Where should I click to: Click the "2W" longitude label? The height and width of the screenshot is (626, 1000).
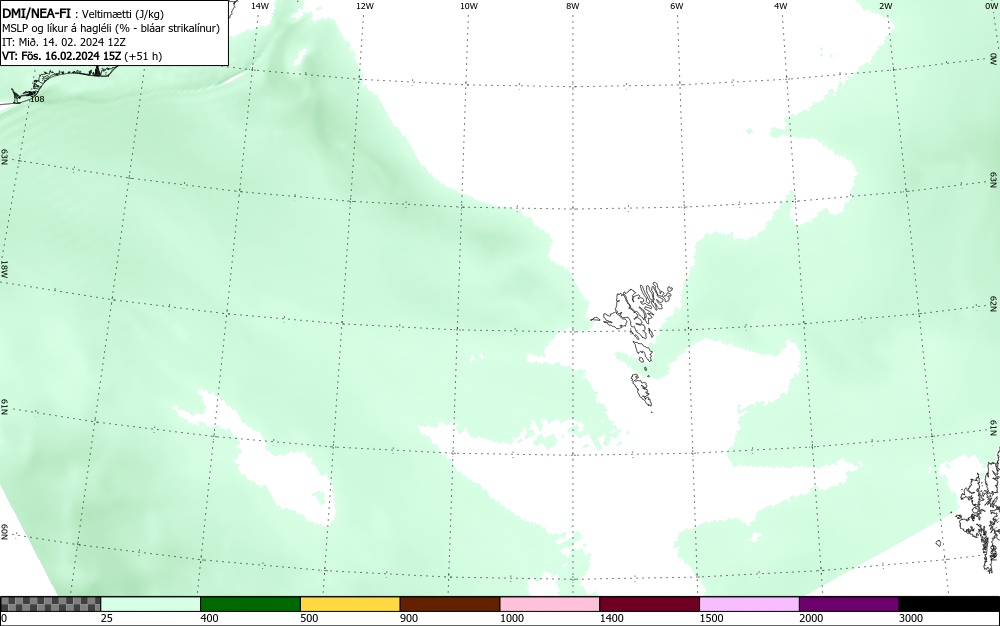pyautogui.click(x=886, y=6)
